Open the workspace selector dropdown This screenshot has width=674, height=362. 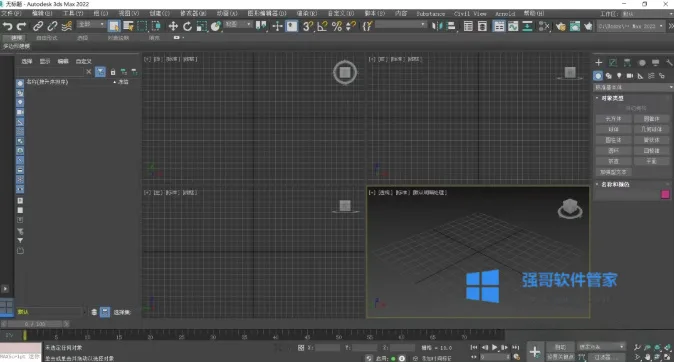tap(646, 14)
